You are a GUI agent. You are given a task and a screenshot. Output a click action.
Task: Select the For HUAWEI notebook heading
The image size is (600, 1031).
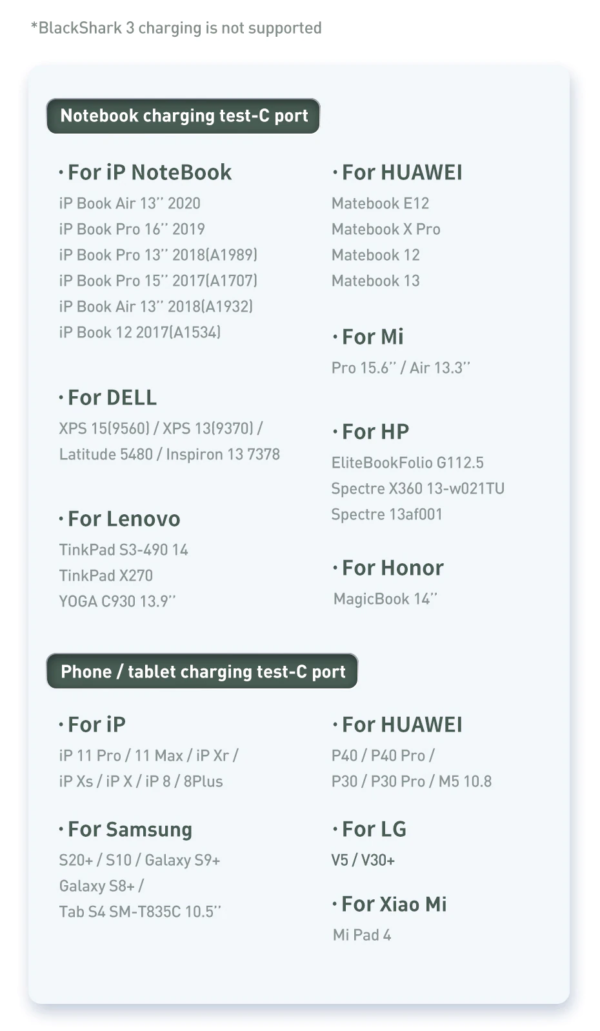click(x=398, y=172)
